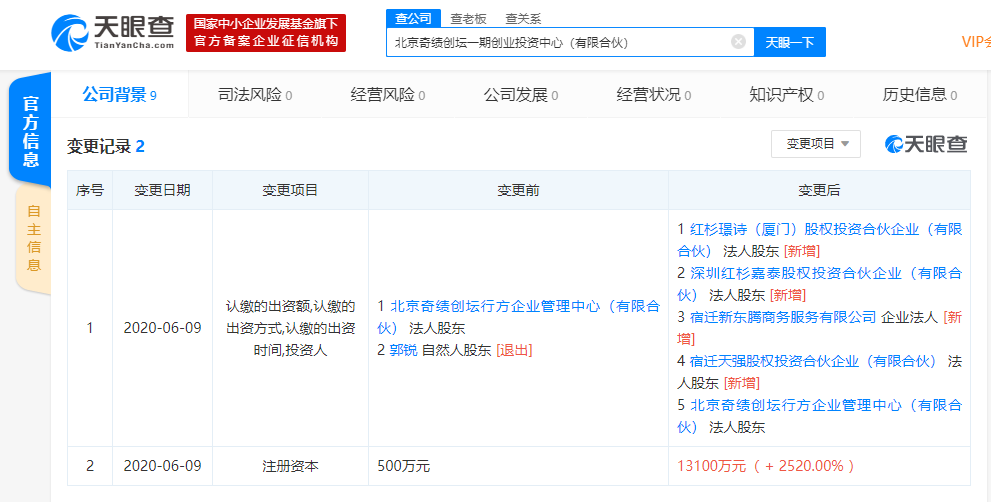Switch search mode to 查老板
Viewport: 991px width, 502px height.
click(x=468, y=18)
